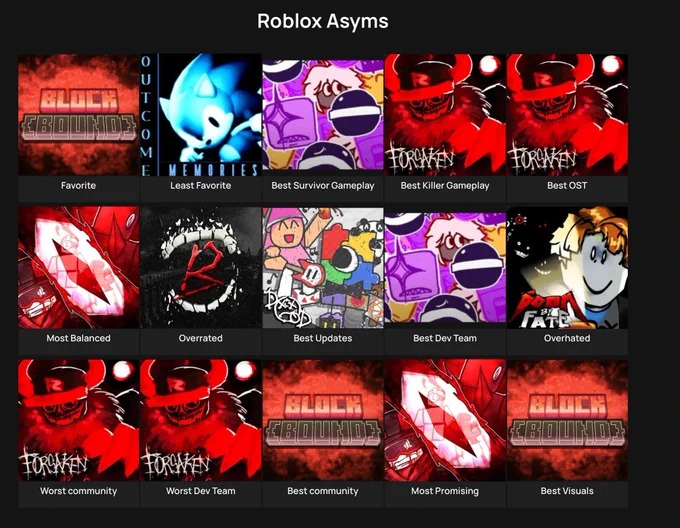Click the 'Roblox Asyms' title
The height and width of the screenshot is (528, 680).
[323, 21]
